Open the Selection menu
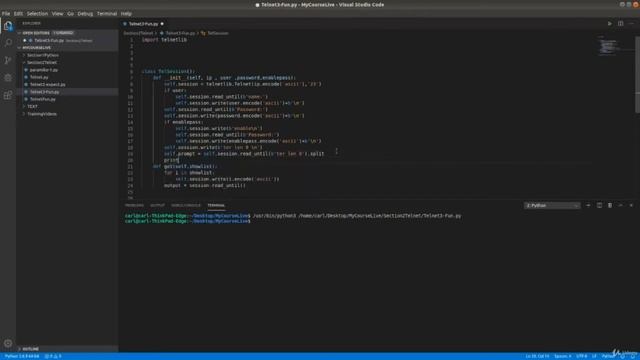 tap(37, 13)
